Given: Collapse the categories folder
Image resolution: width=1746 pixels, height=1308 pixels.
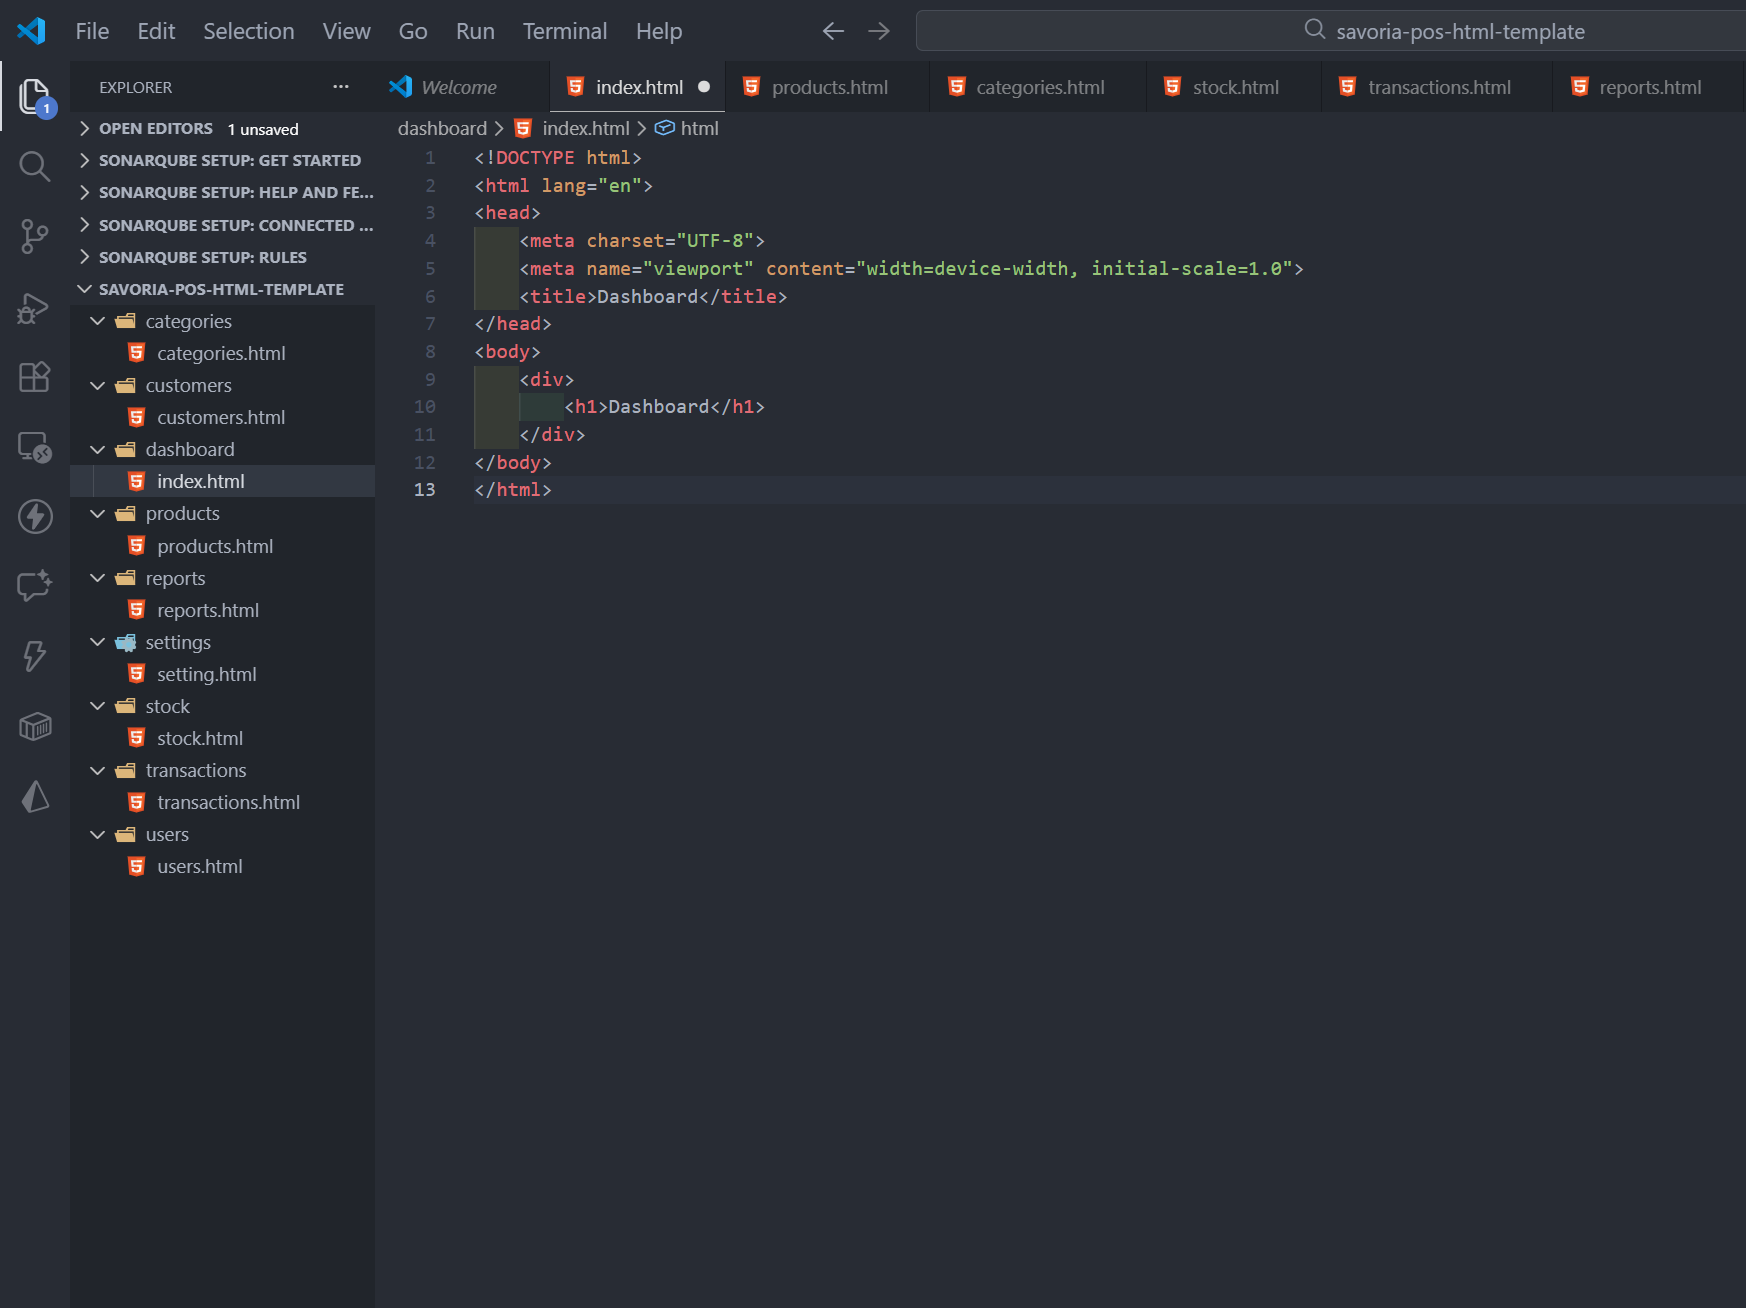Looking at the screenshot, I should point(98,321).
